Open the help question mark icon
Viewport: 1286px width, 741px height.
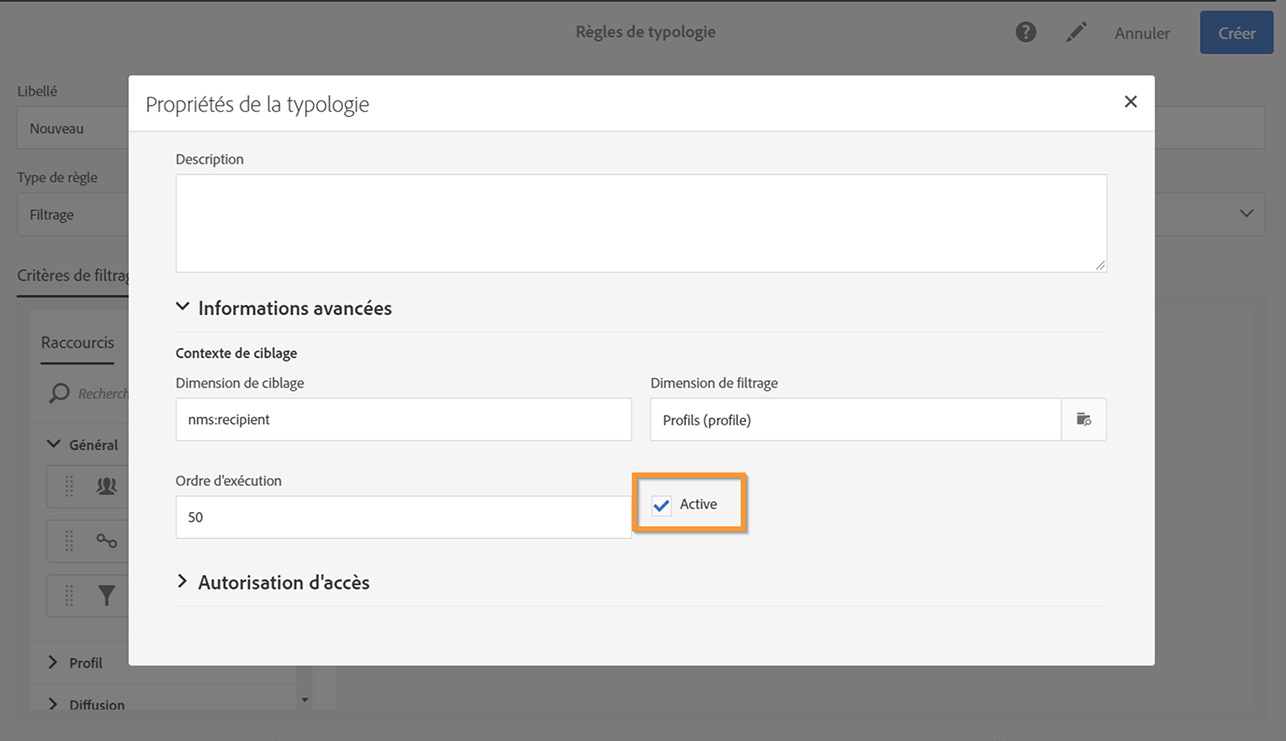tap(1025, 33)
